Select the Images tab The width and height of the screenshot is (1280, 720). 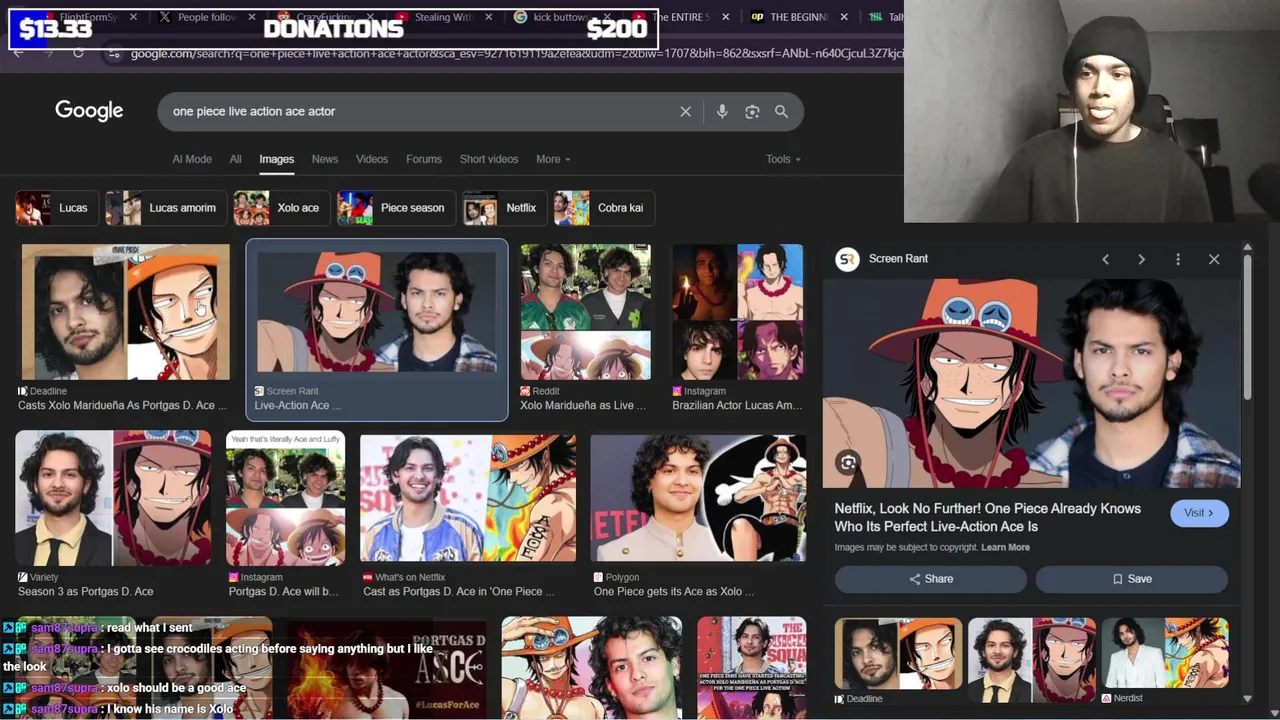click(276, 159)
